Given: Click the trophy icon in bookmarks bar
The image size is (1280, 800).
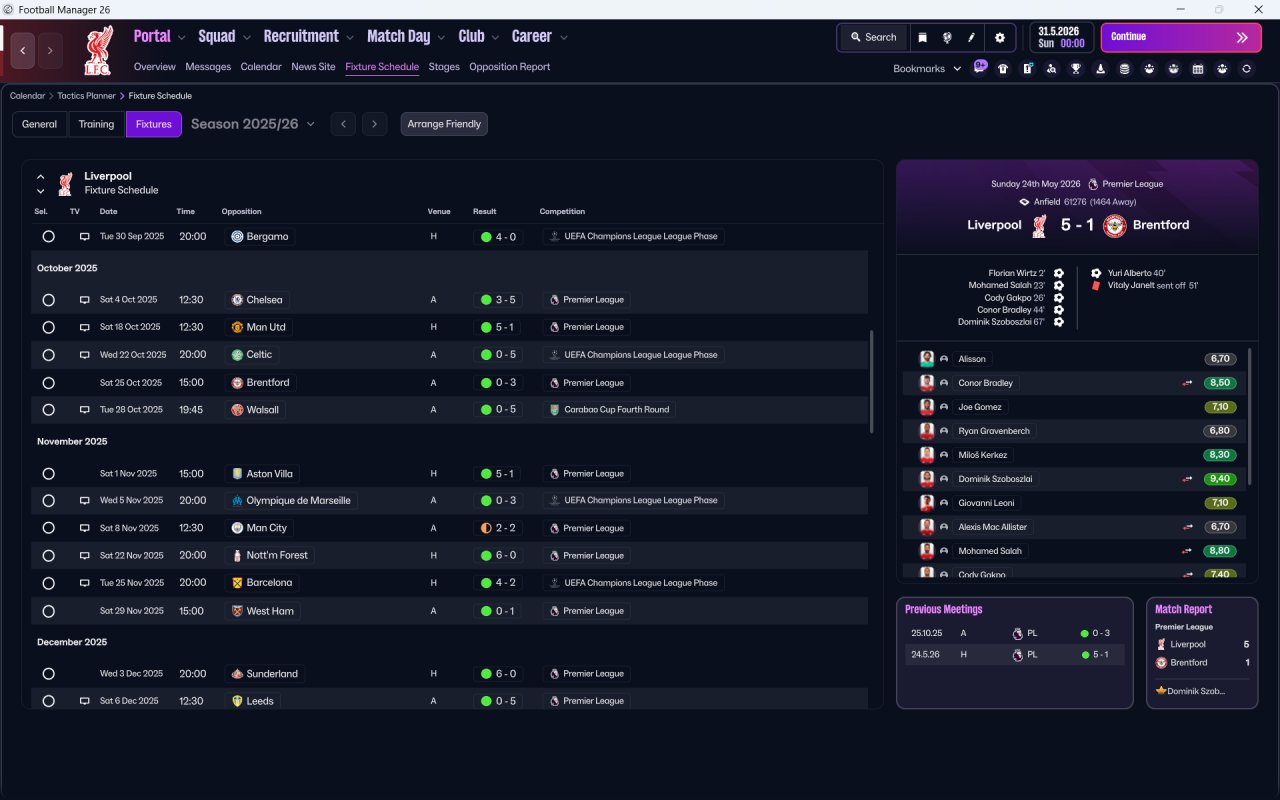Looking at the screenshot, I should click(x=1076, y=69).
